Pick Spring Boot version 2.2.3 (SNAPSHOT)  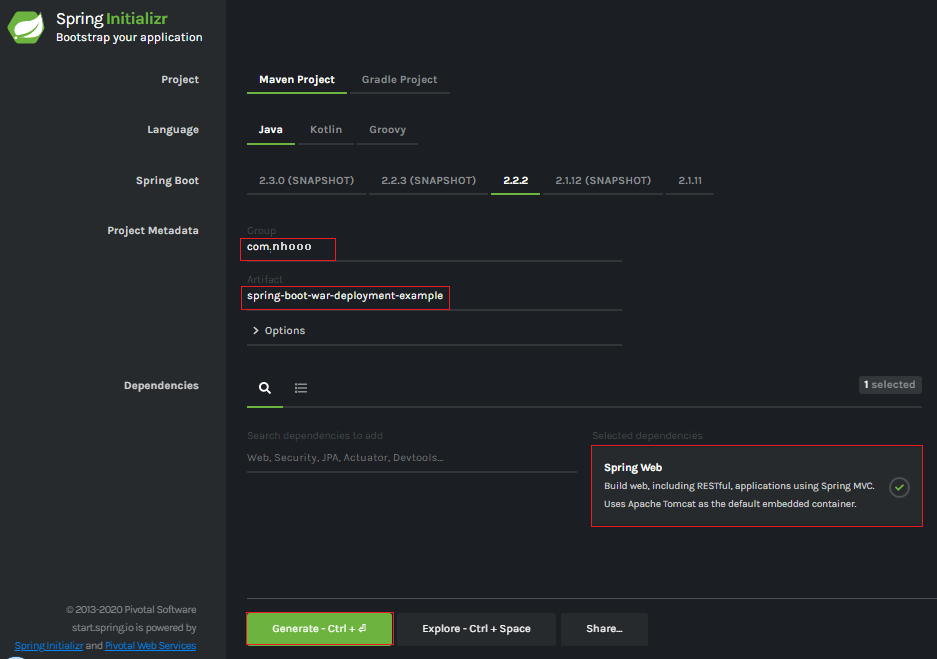pyautogui.click(x=428, y=181)
